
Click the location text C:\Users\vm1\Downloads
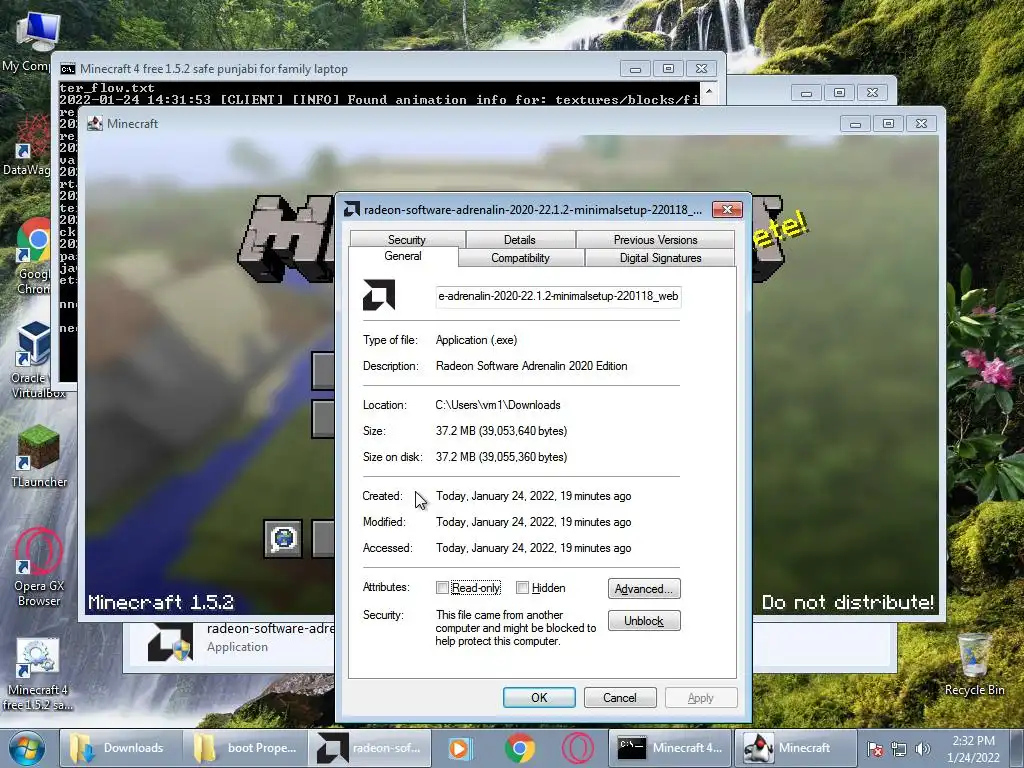click(498, 405)
